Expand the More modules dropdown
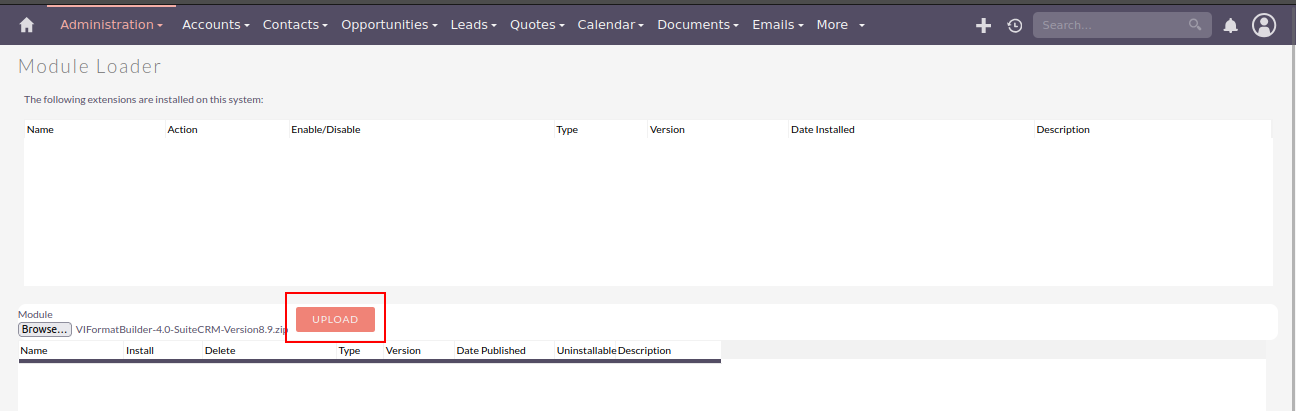 tap(840, 25)
